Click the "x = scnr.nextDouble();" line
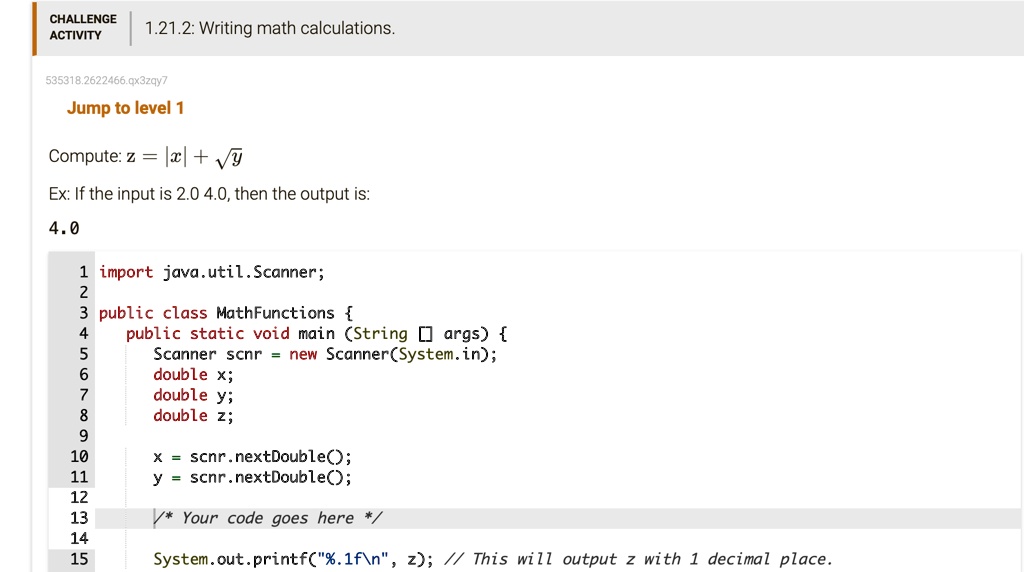 click(252, 457)
